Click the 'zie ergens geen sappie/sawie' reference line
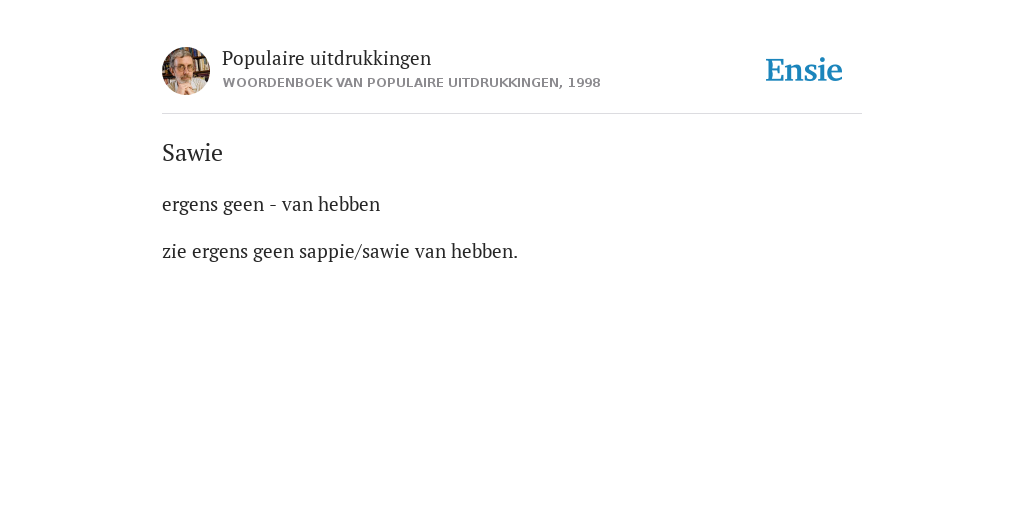 click(340, 251)
